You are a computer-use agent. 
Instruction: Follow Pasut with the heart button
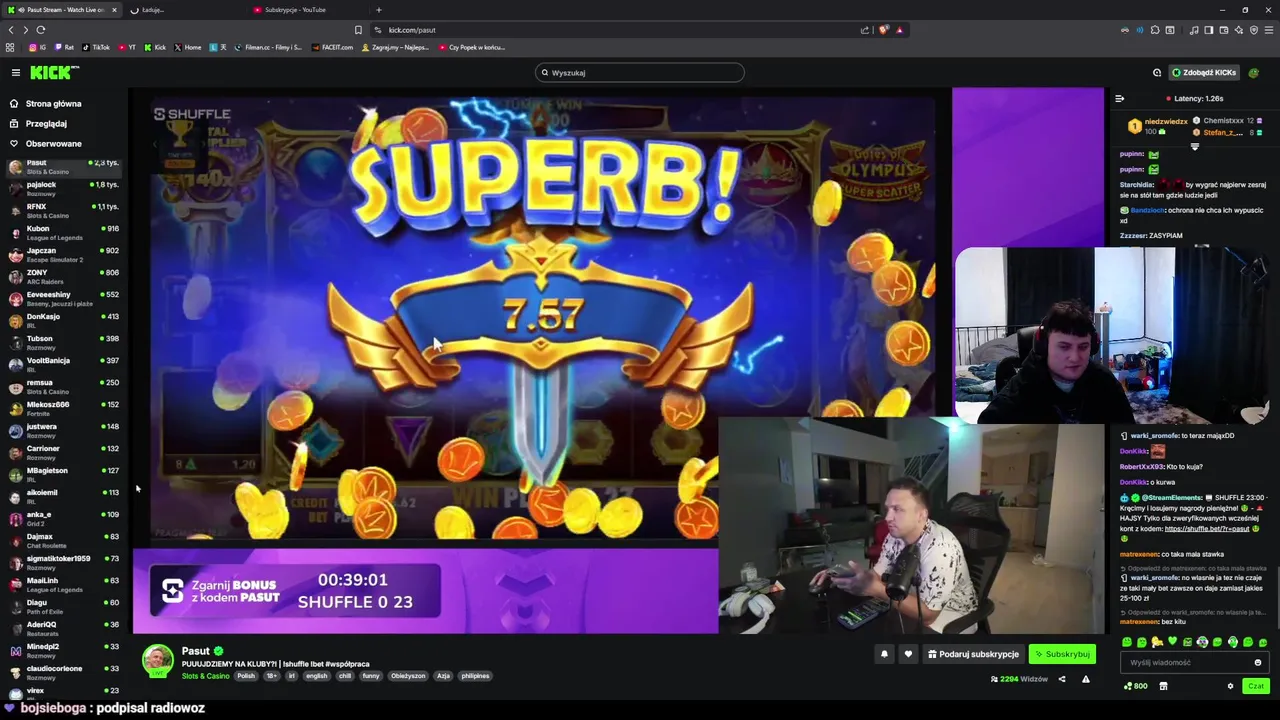click(x=908, y=654)
